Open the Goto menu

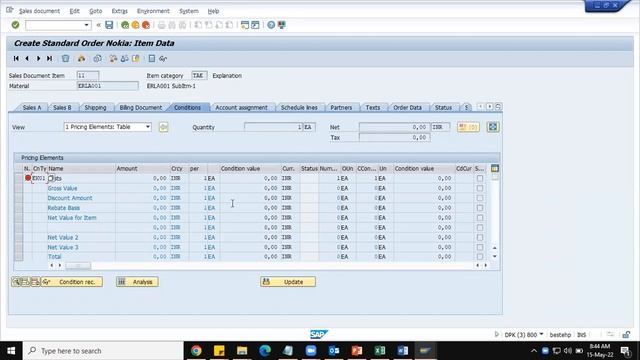pyautogui.click(x=96, y=11)
